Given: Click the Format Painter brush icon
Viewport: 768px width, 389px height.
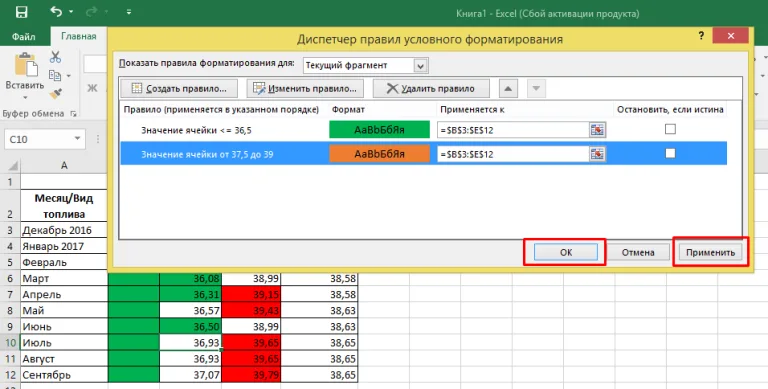Looking at the screenshot, I should click(55, 93).
